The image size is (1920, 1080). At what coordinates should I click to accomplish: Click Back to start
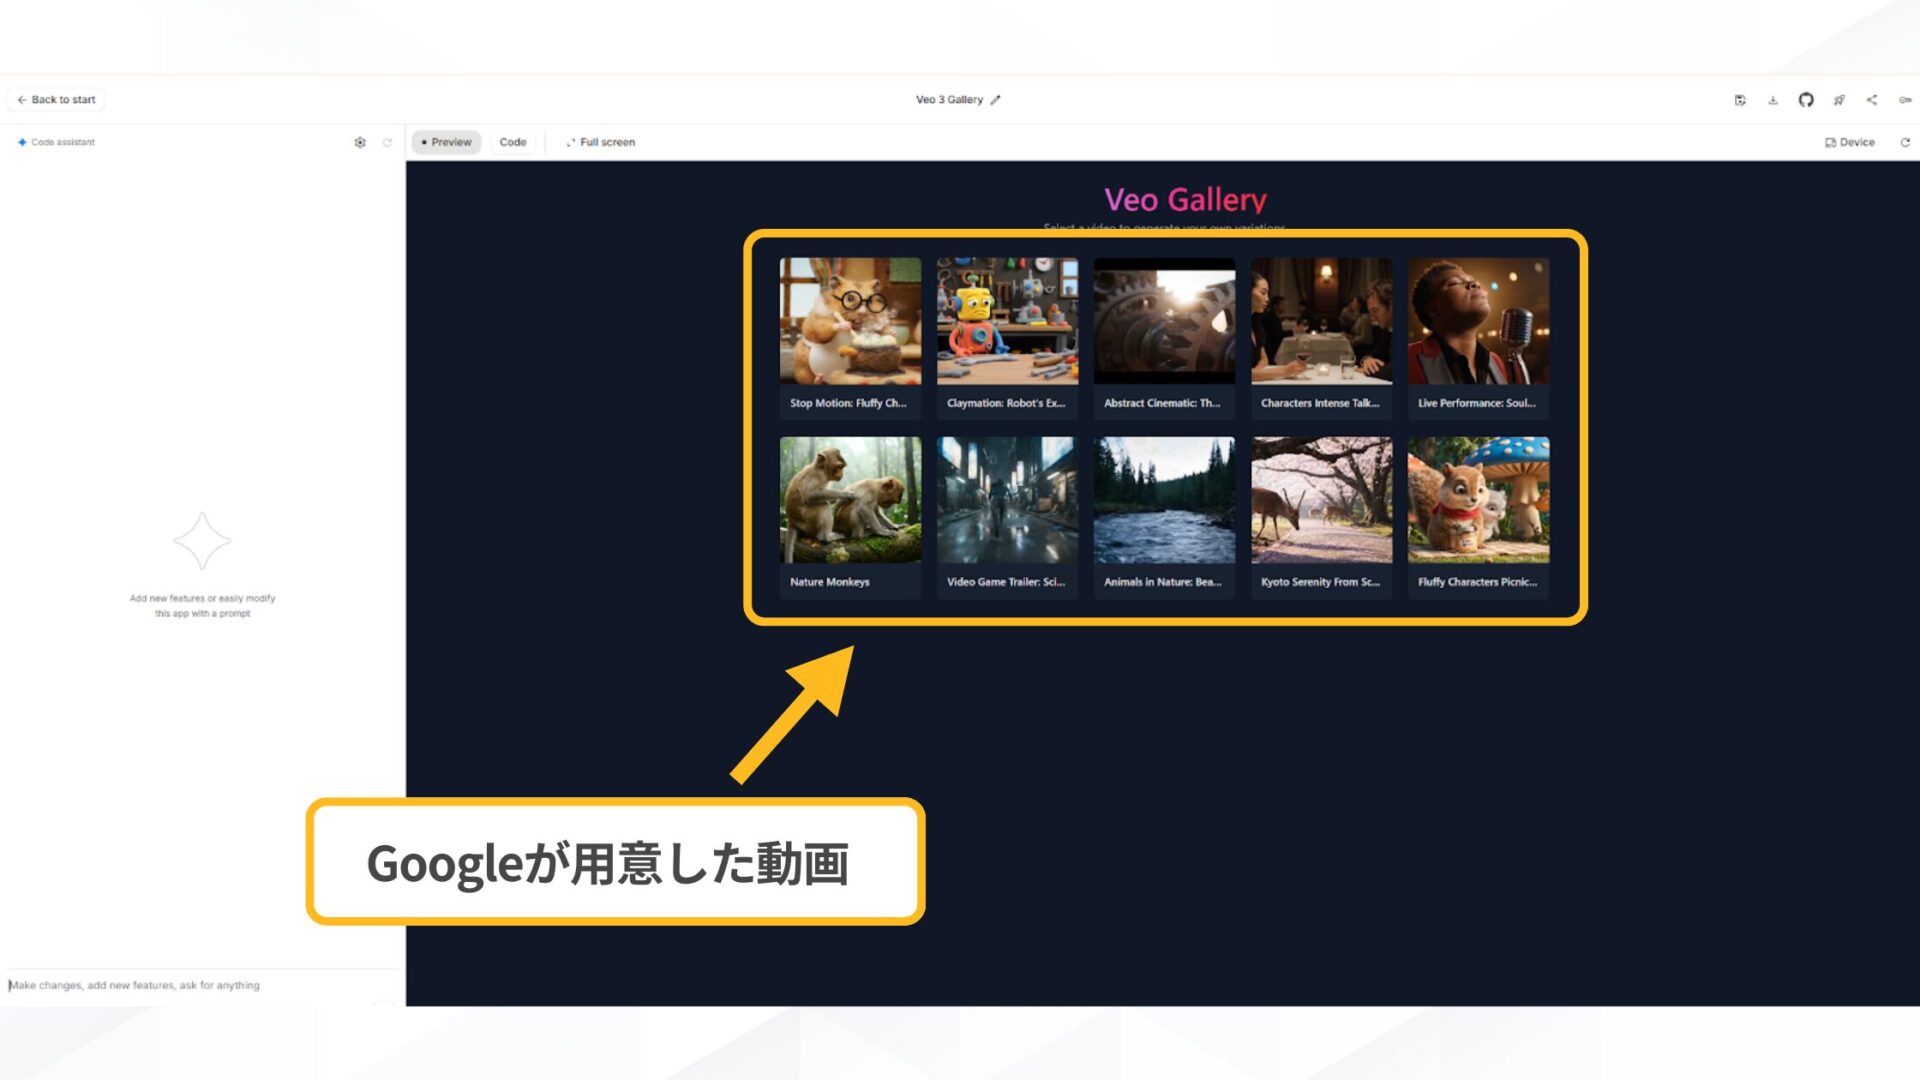[x=55, y=99]
